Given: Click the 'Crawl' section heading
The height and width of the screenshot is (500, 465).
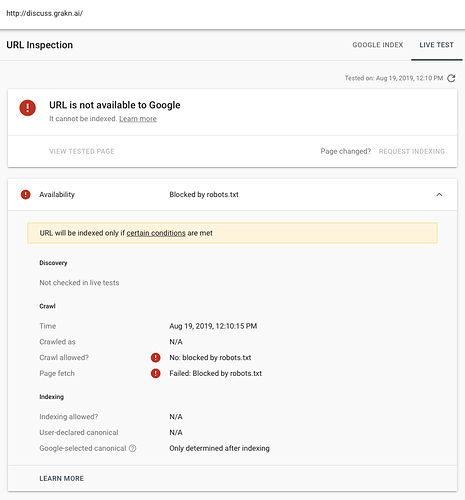Looking at the screenshot, I should pos(47,306).
